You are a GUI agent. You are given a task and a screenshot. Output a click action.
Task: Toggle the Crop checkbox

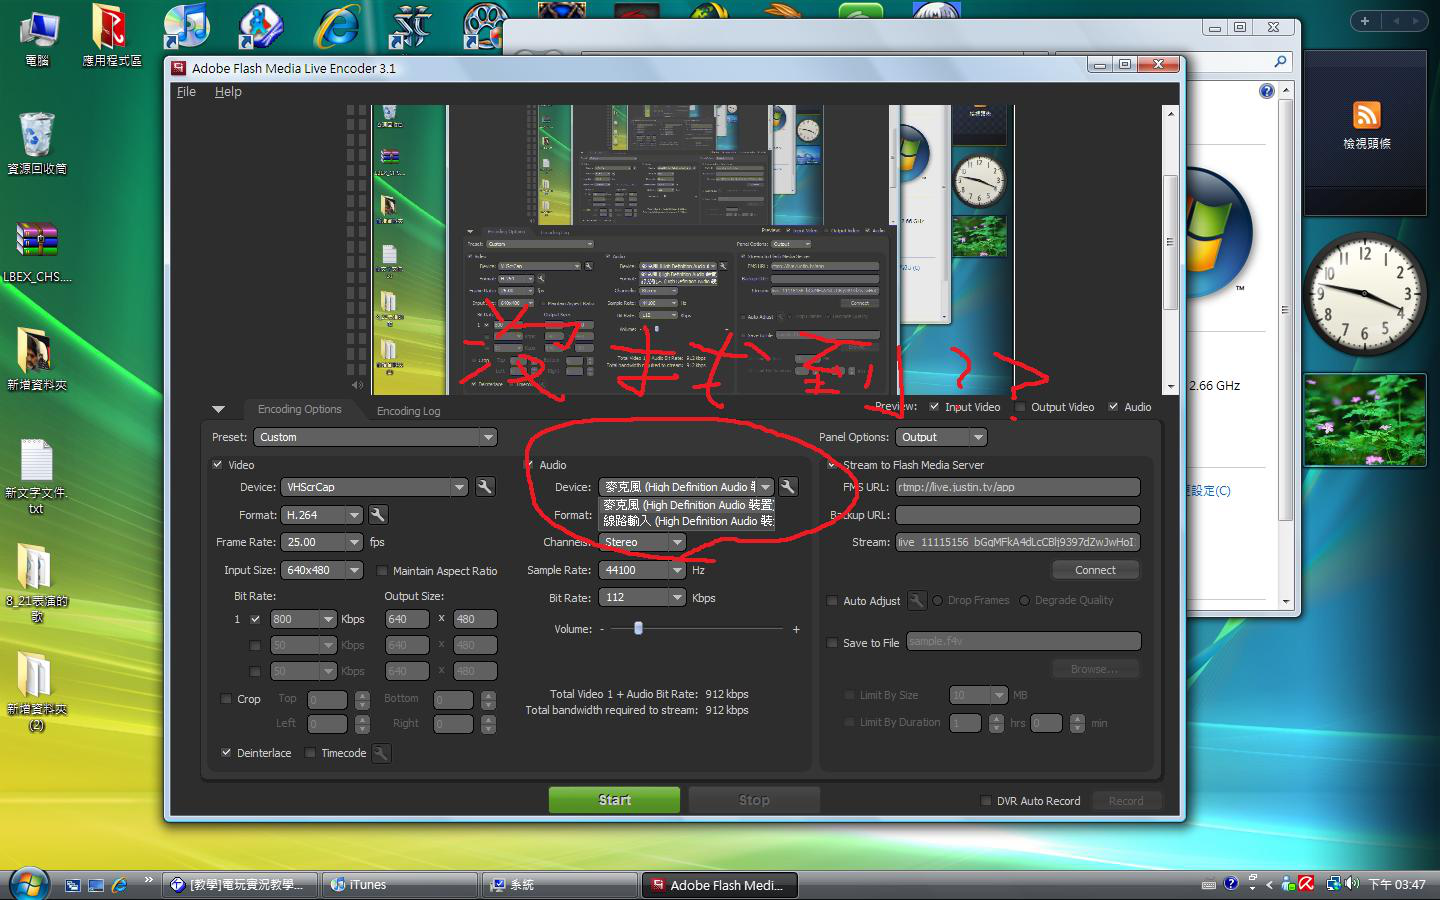[226, 699]
